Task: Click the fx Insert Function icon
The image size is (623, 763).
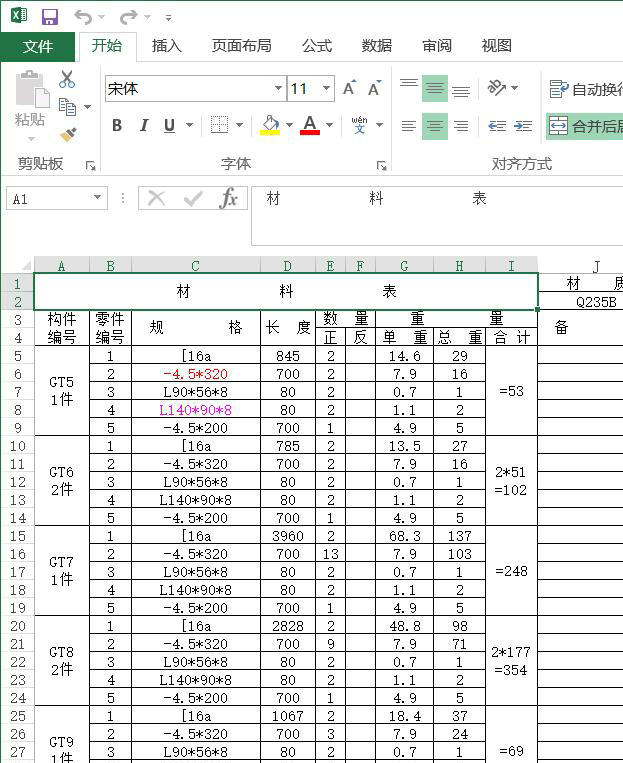Action: click(228, 199)
